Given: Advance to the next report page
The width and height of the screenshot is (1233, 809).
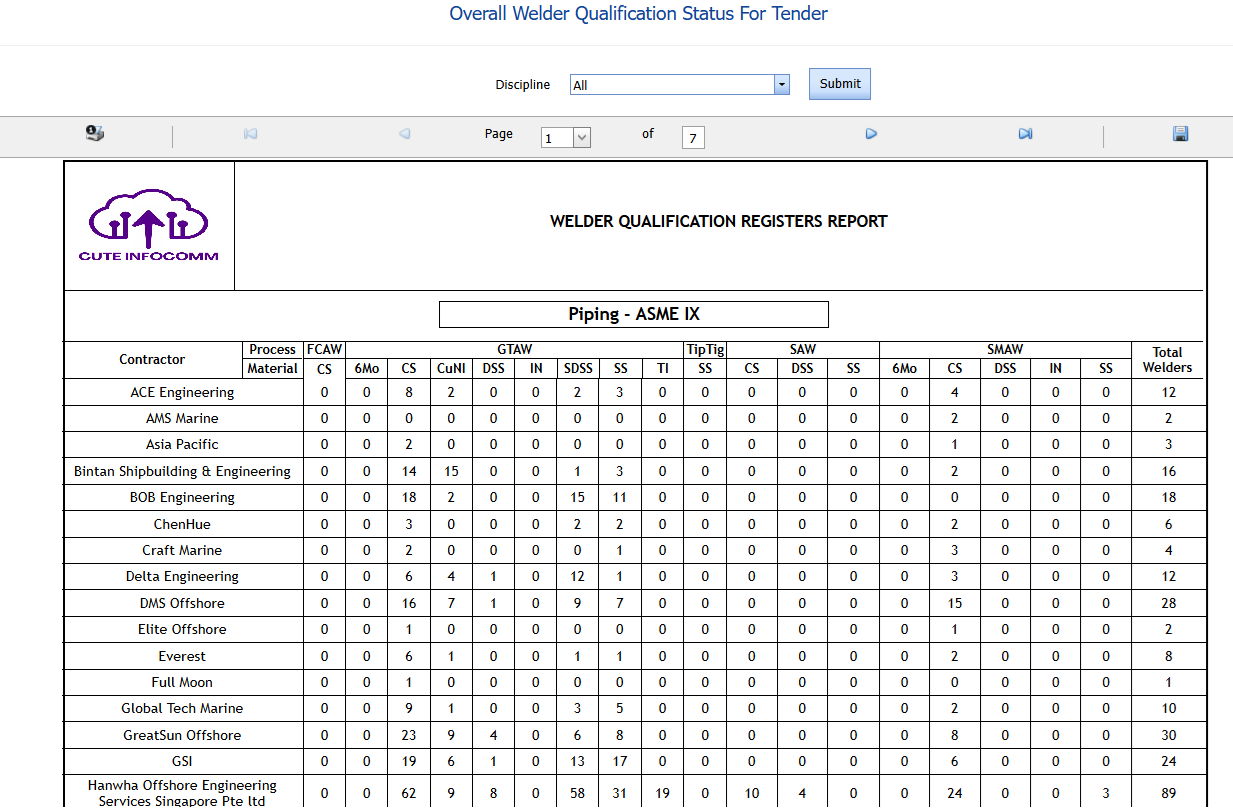Looking at the screenshot, I should (871, 134).
